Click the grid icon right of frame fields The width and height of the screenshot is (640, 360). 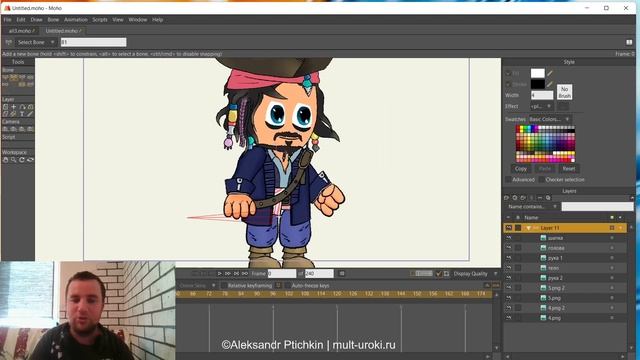342,273
